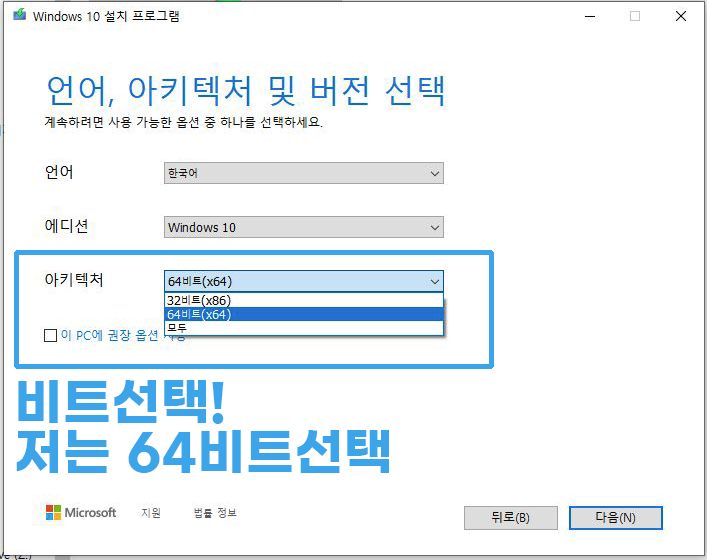Image resolution: width=707 pixels, height=560 pixels.
Task: Check the 이 PC에 권장 옵션 사용 checkbox
Action: 50,335
